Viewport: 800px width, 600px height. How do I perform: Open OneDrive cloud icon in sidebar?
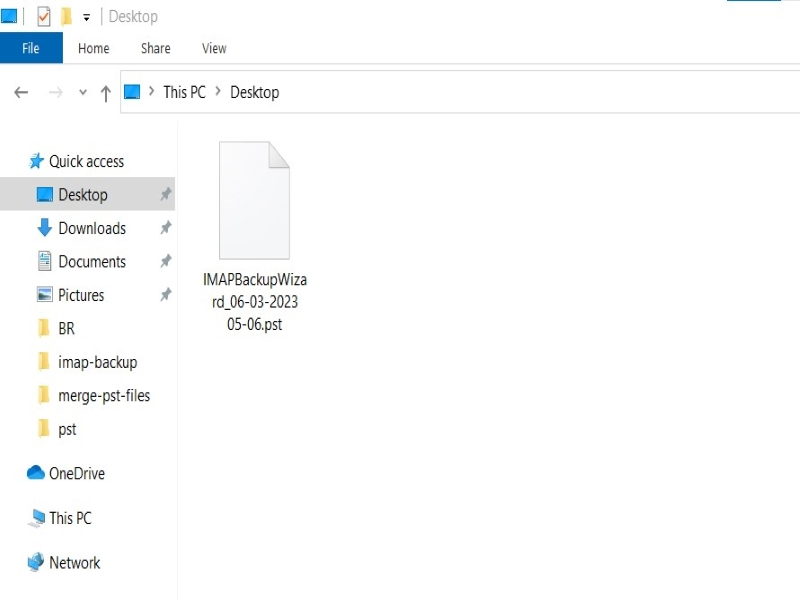[36, 473]
